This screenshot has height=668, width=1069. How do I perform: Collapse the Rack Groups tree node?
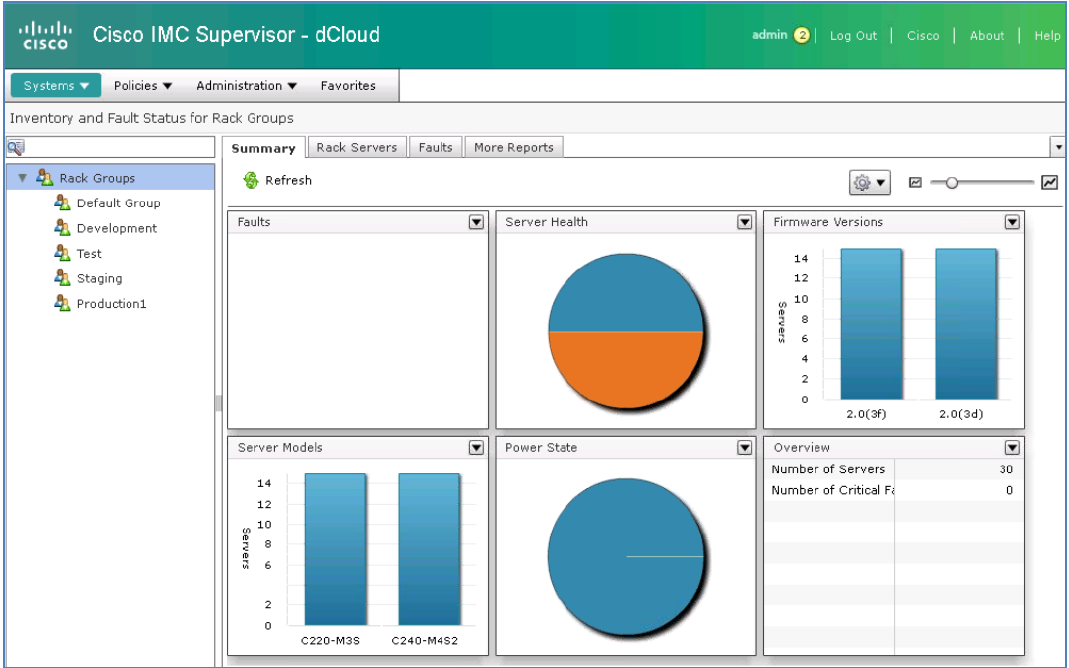(21, 177)
